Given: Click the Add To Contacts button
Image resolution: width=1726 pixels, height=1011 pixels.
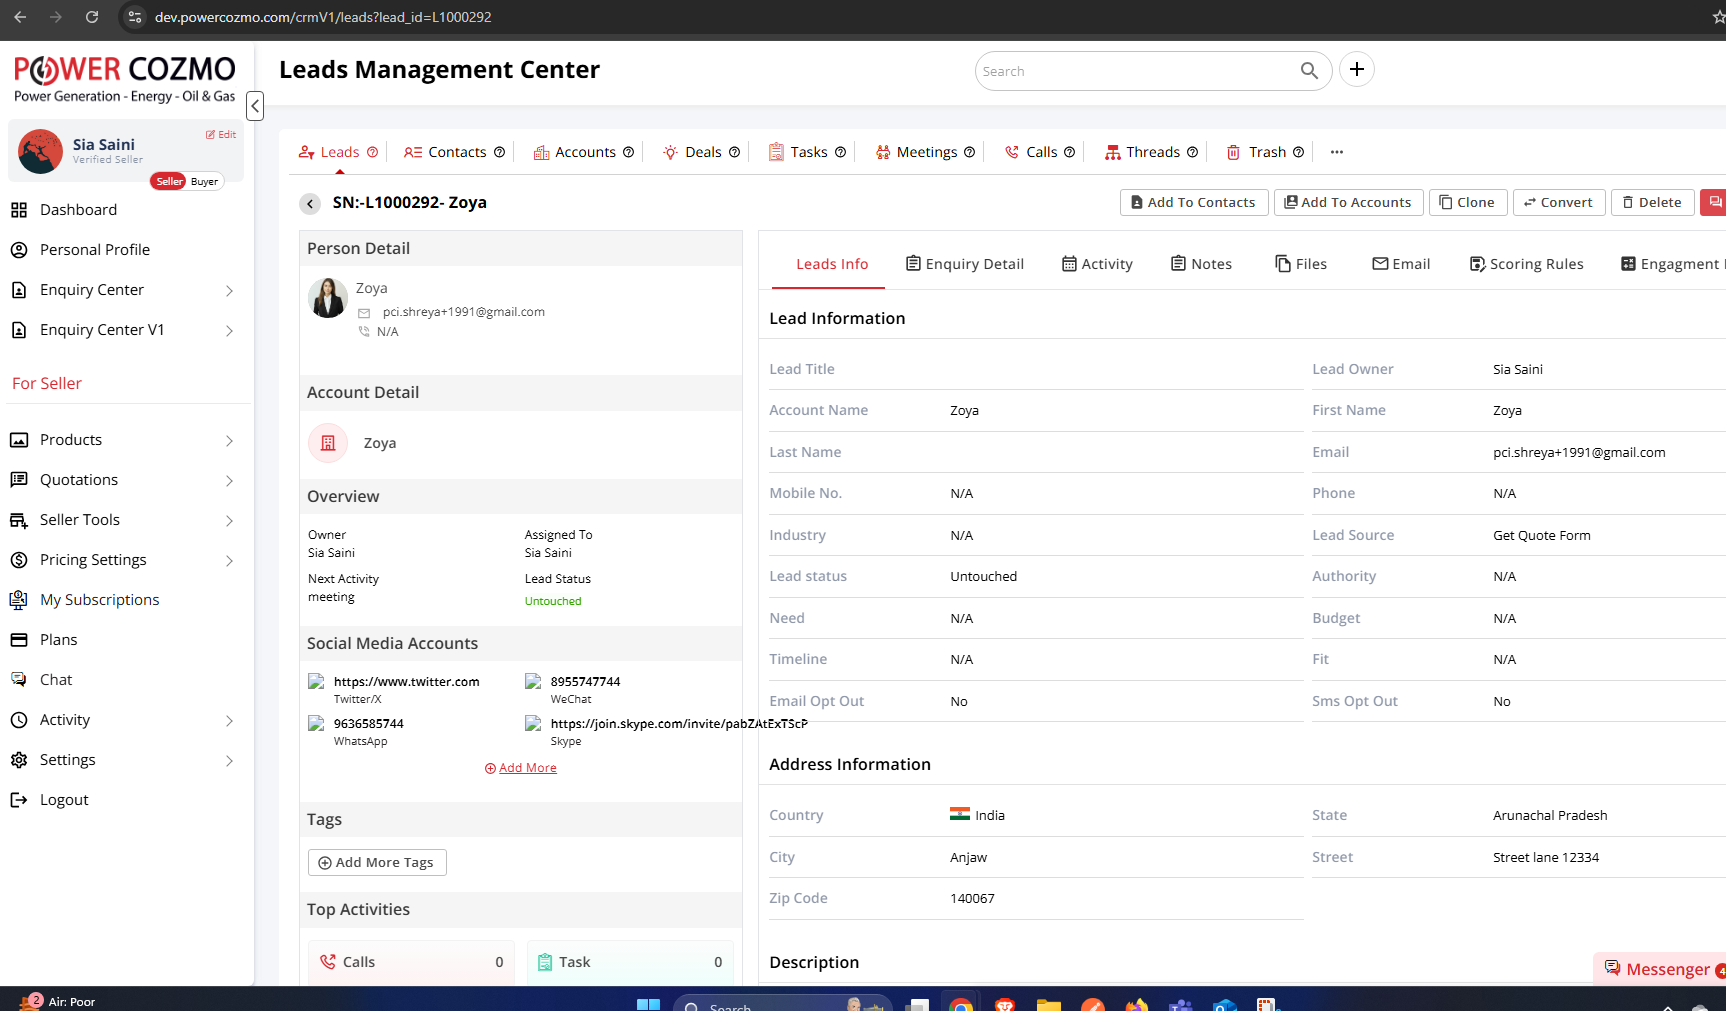Looking at the screenshot, I should tap(1193, 203).
